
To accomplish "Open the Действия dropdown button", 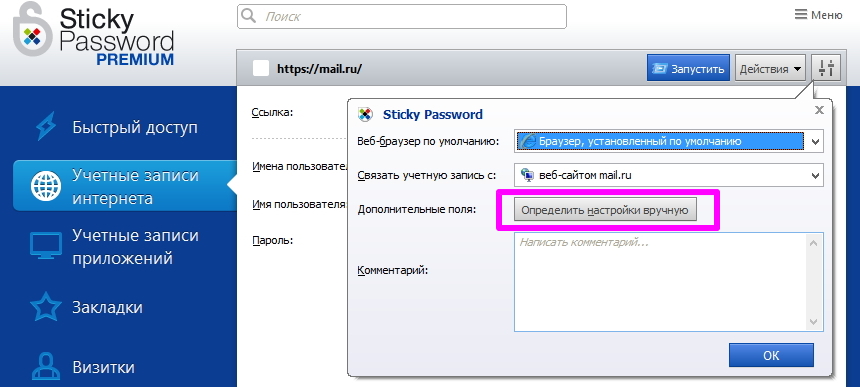I will click(x=770, y=68).
